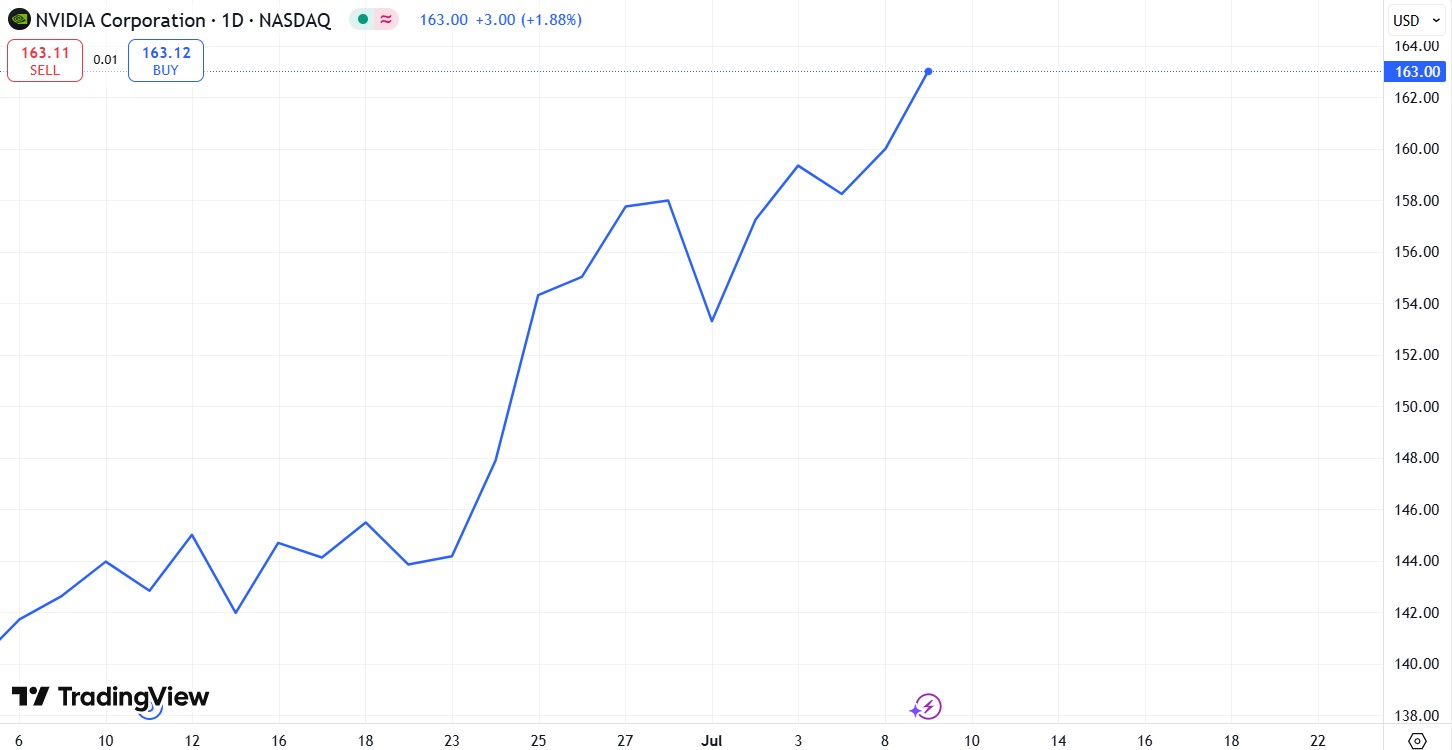1452x750 pixels.
Task: Click the +3.00 (+1.88%) price change text
Action: tap(529, 20)
